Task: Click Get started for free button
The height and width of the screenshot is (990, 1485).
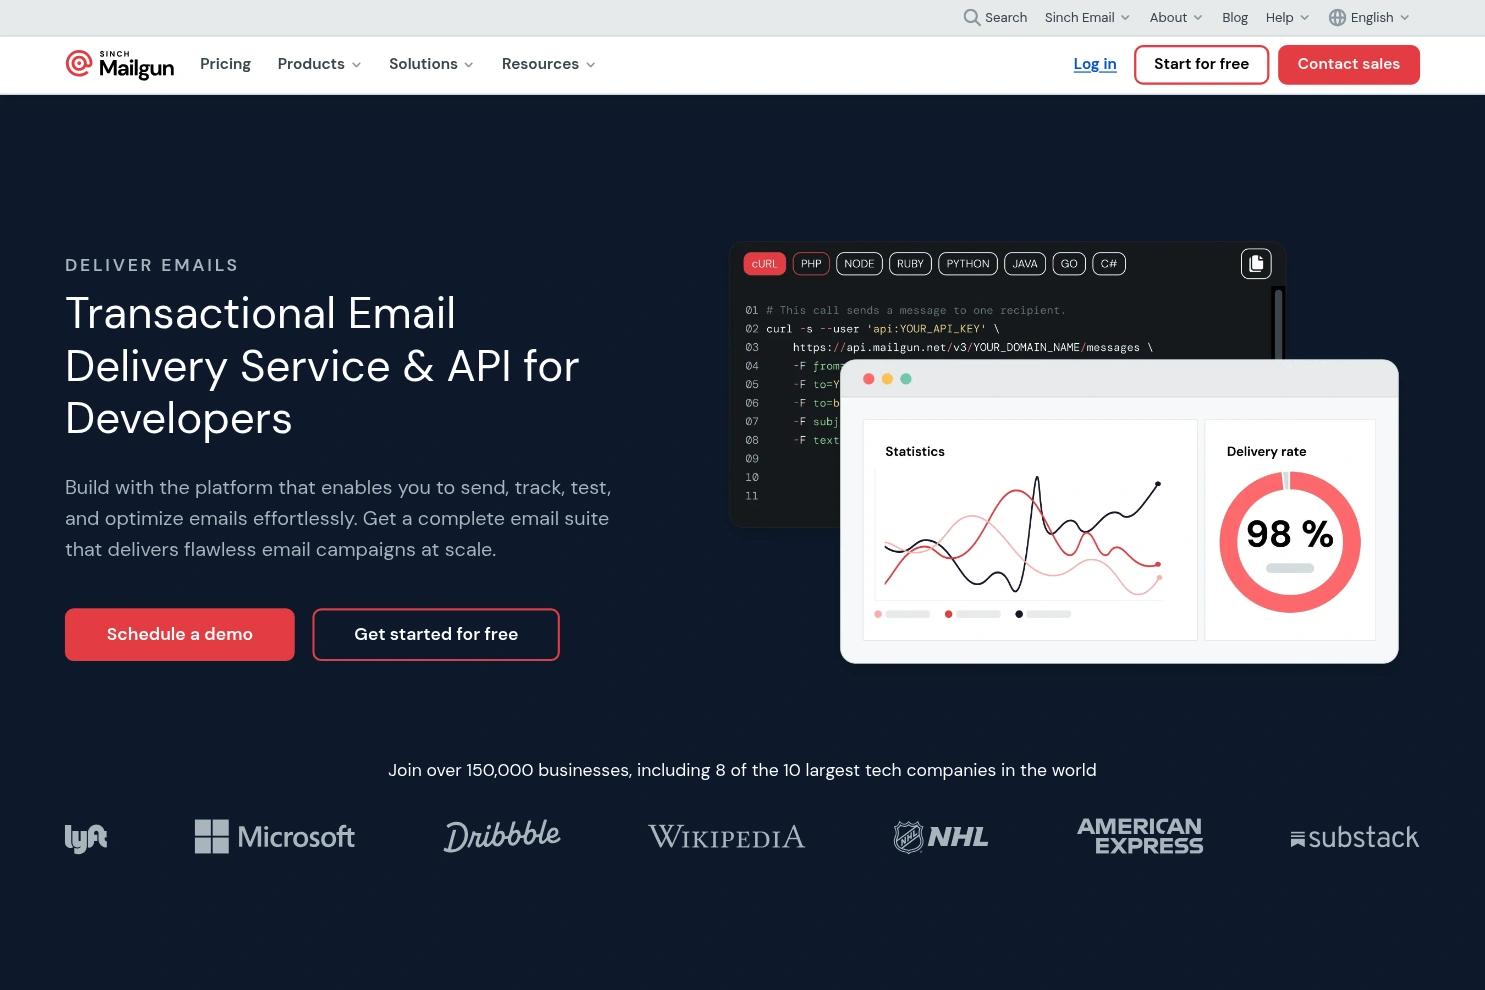Action: [436, 634]
